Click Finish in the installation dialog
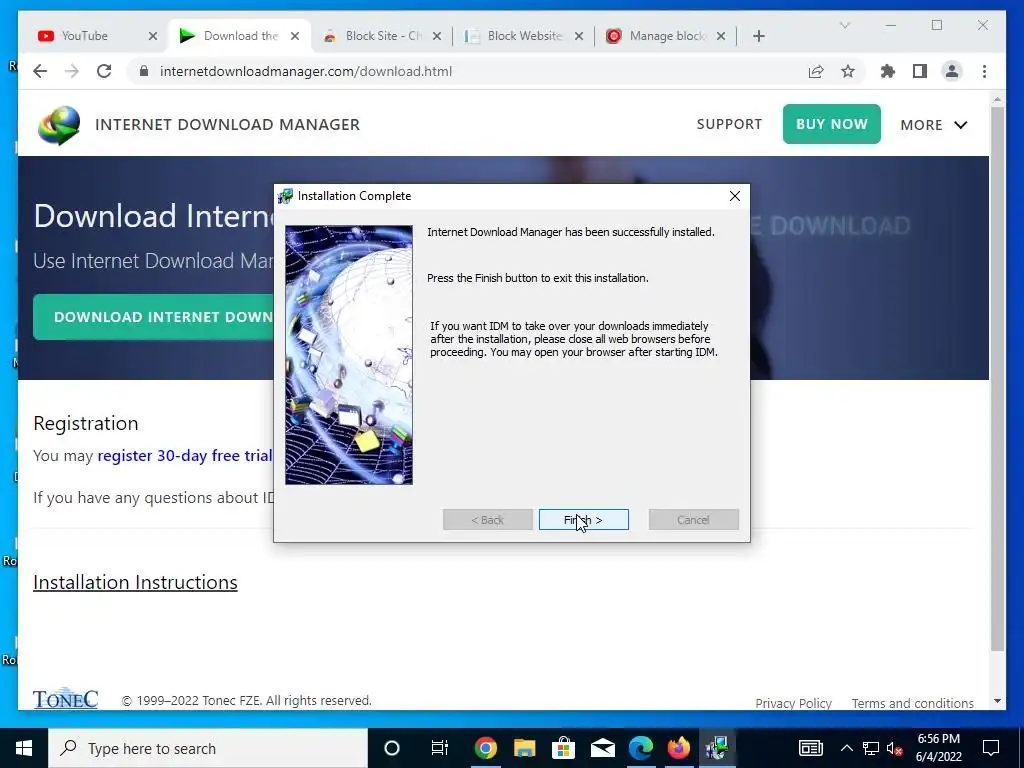 click(583, 520)
